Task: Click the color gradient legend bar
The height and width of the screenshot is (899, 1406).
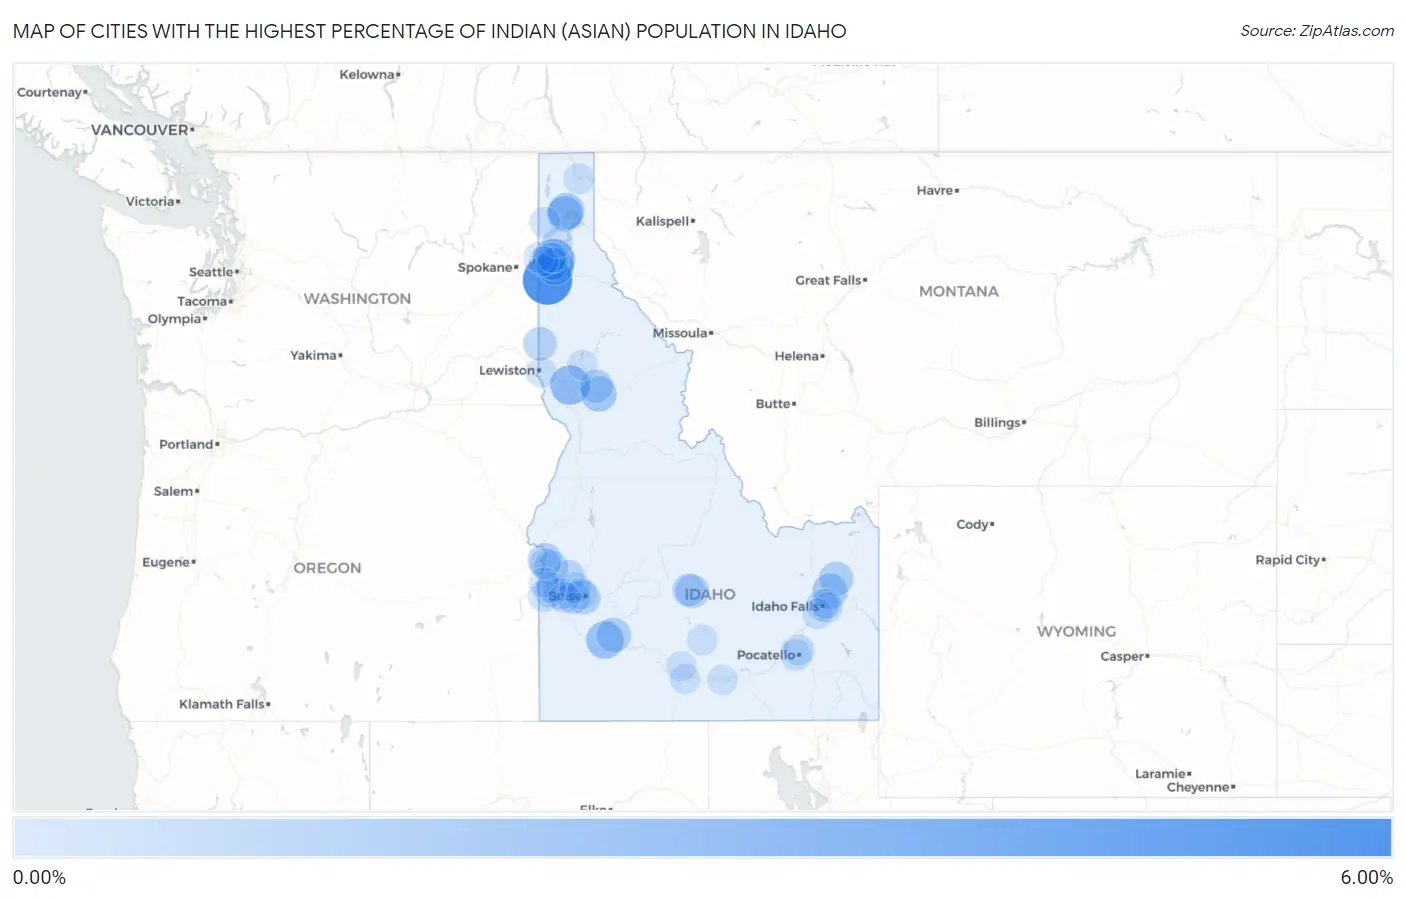Action: coord(702,837)
